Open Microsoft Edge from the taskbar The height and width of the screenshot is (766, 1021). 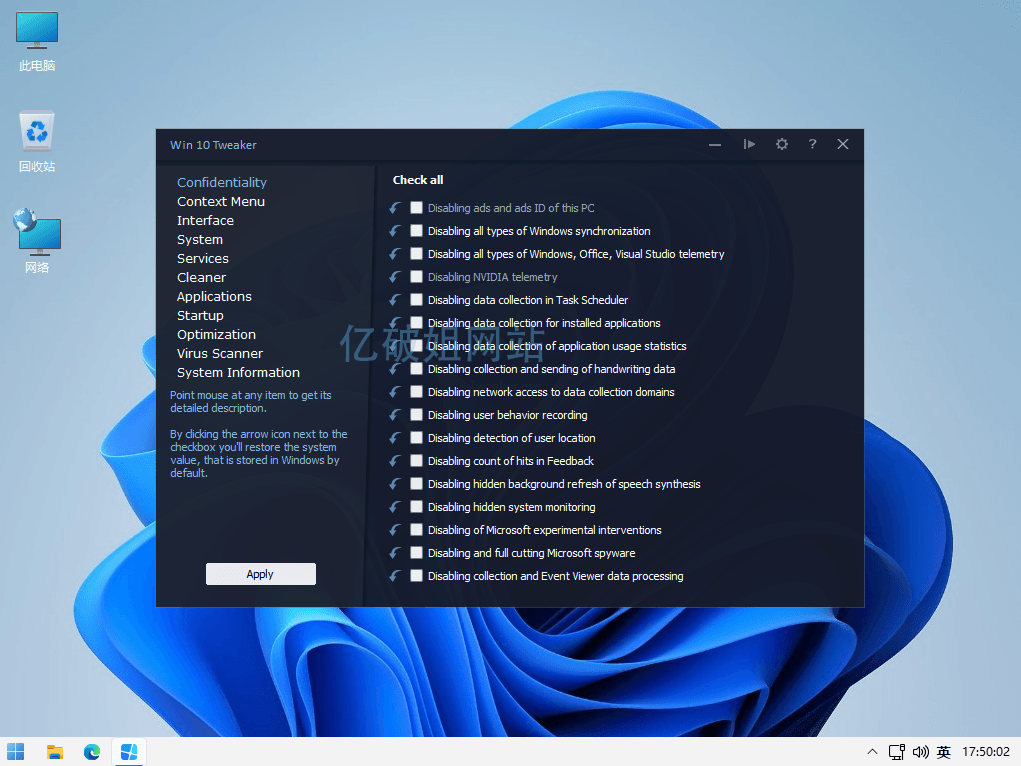tap(92, 752)
